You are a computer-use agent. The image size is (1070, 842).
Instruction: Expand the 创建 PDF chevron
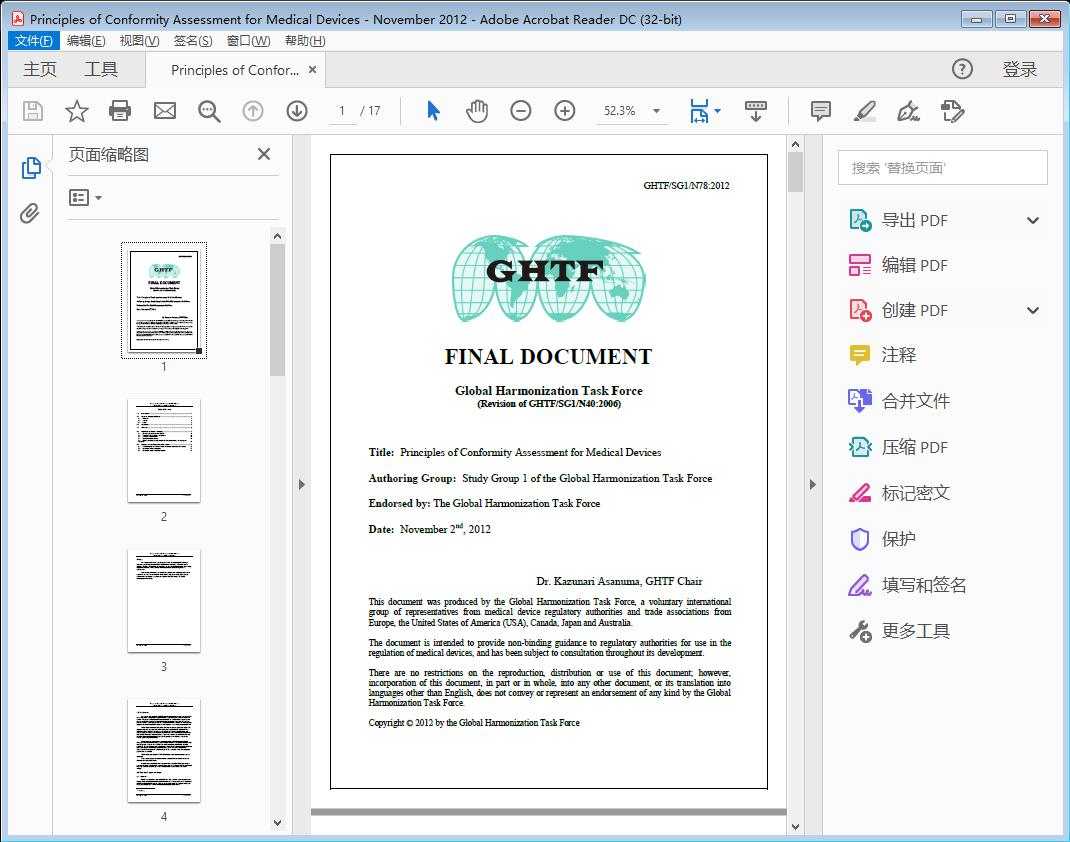1033,310
